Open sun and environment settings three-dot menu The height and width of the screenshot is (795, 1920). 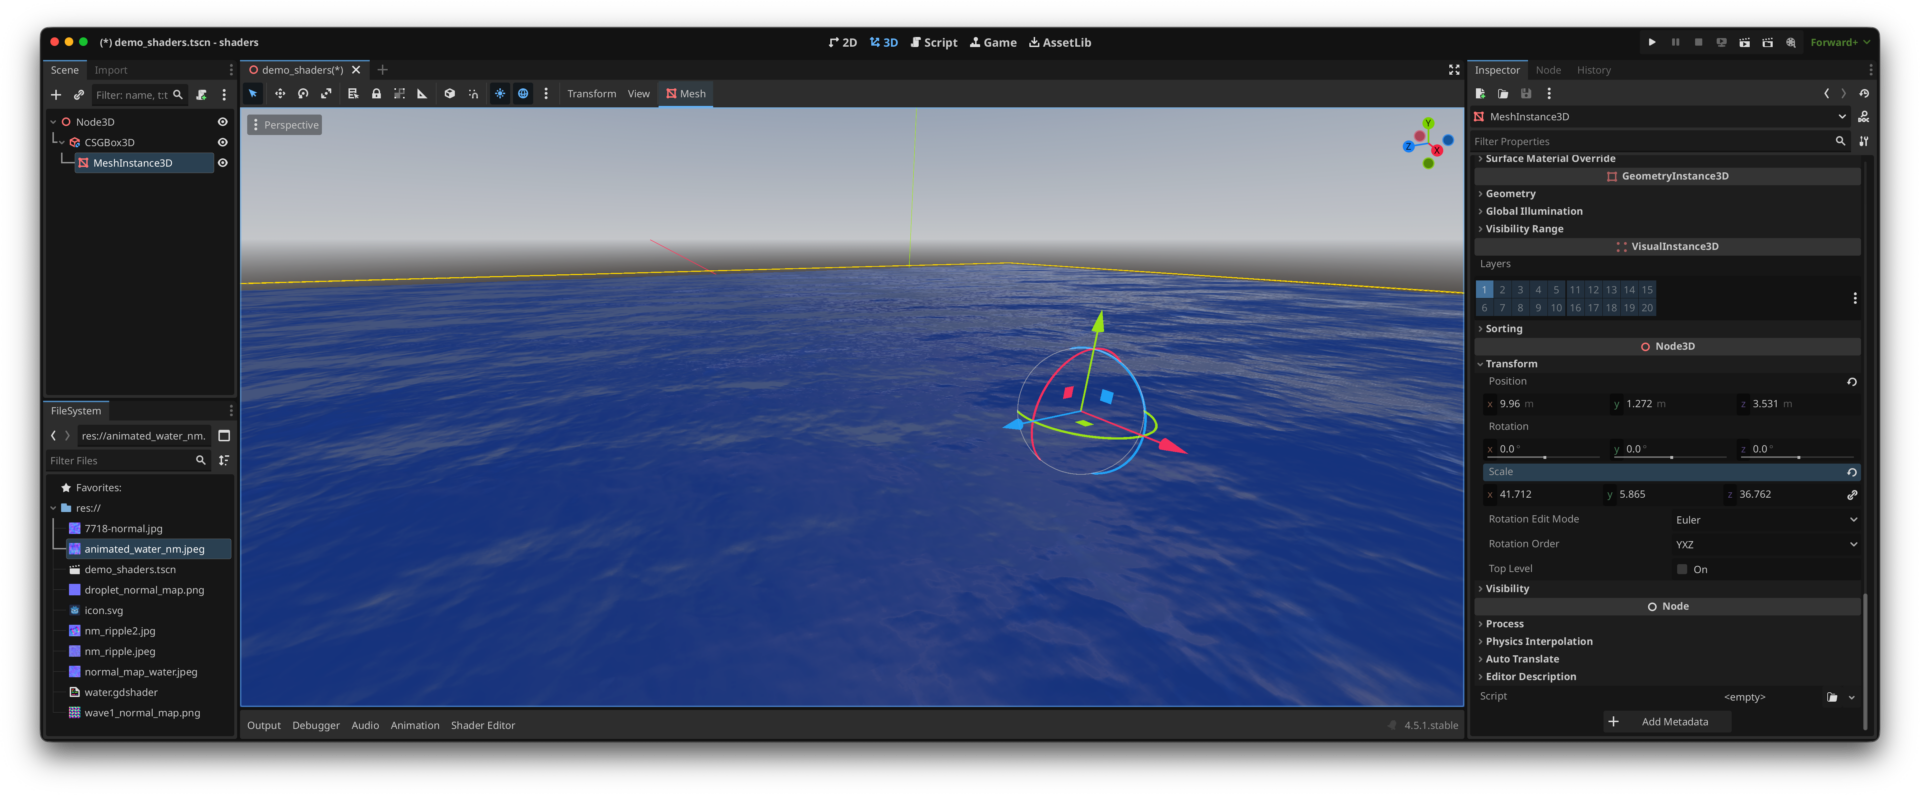(546, 94)
